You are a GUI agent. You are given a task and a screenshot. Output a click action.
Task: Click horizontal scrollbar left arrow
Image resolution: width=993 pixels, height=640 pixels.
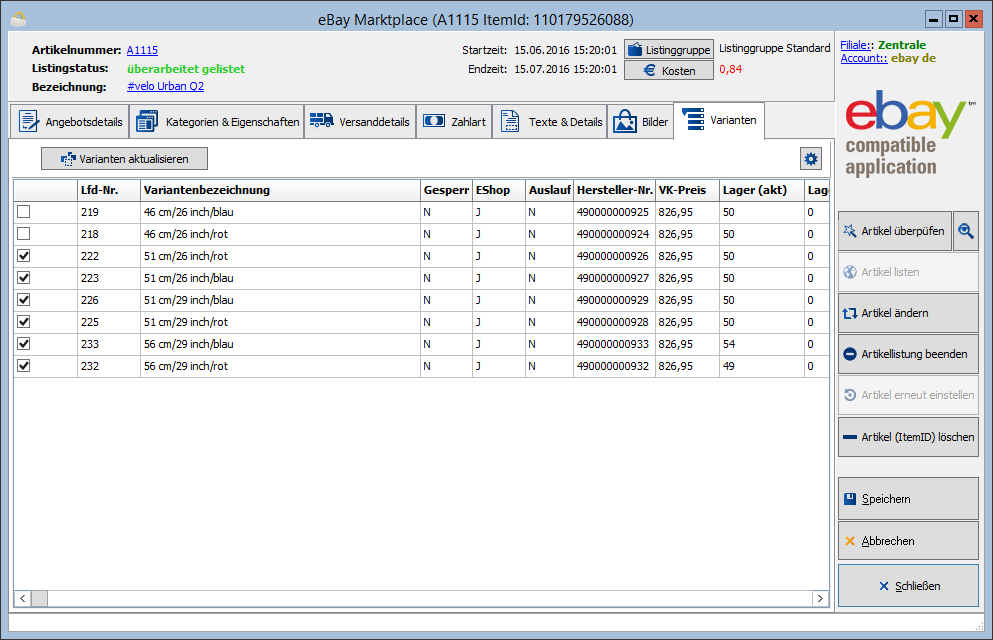23,598
